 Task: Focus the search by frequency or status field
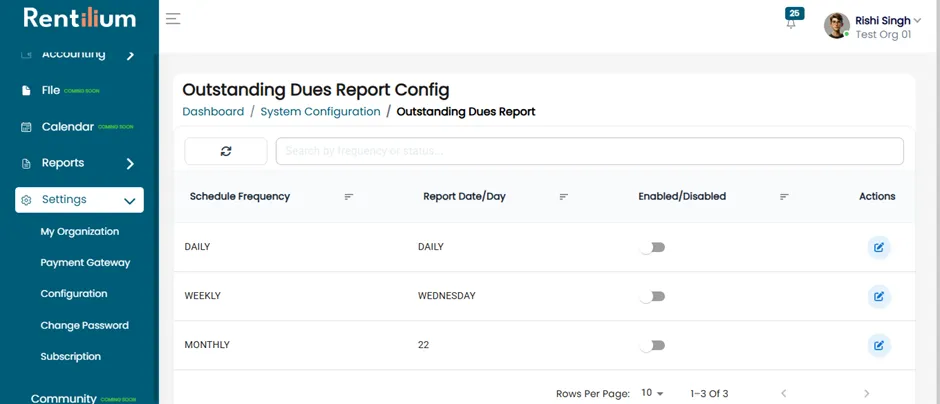(589, 151)
